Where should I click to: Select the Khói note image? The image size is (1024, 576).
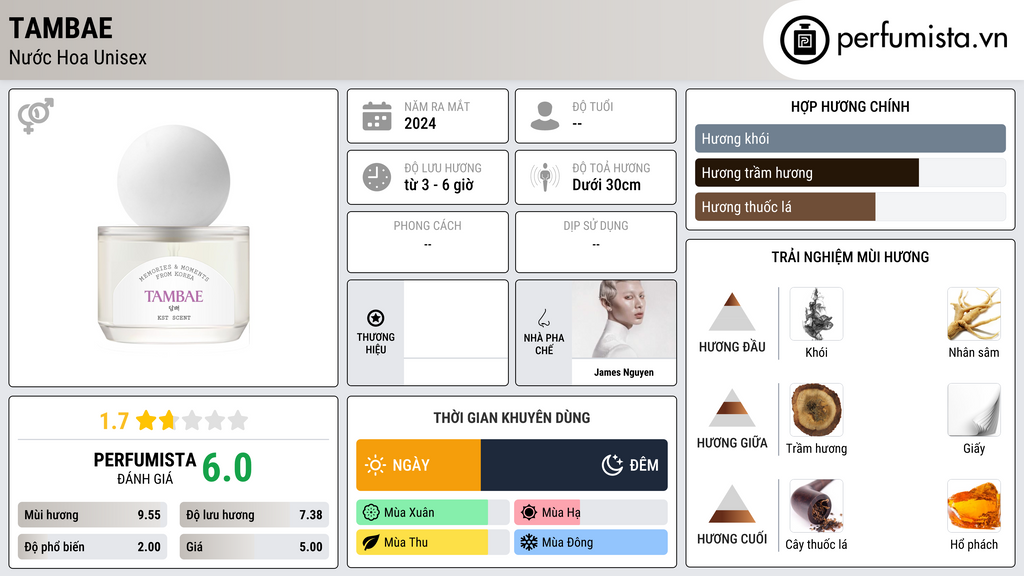(x=816, y=314)
